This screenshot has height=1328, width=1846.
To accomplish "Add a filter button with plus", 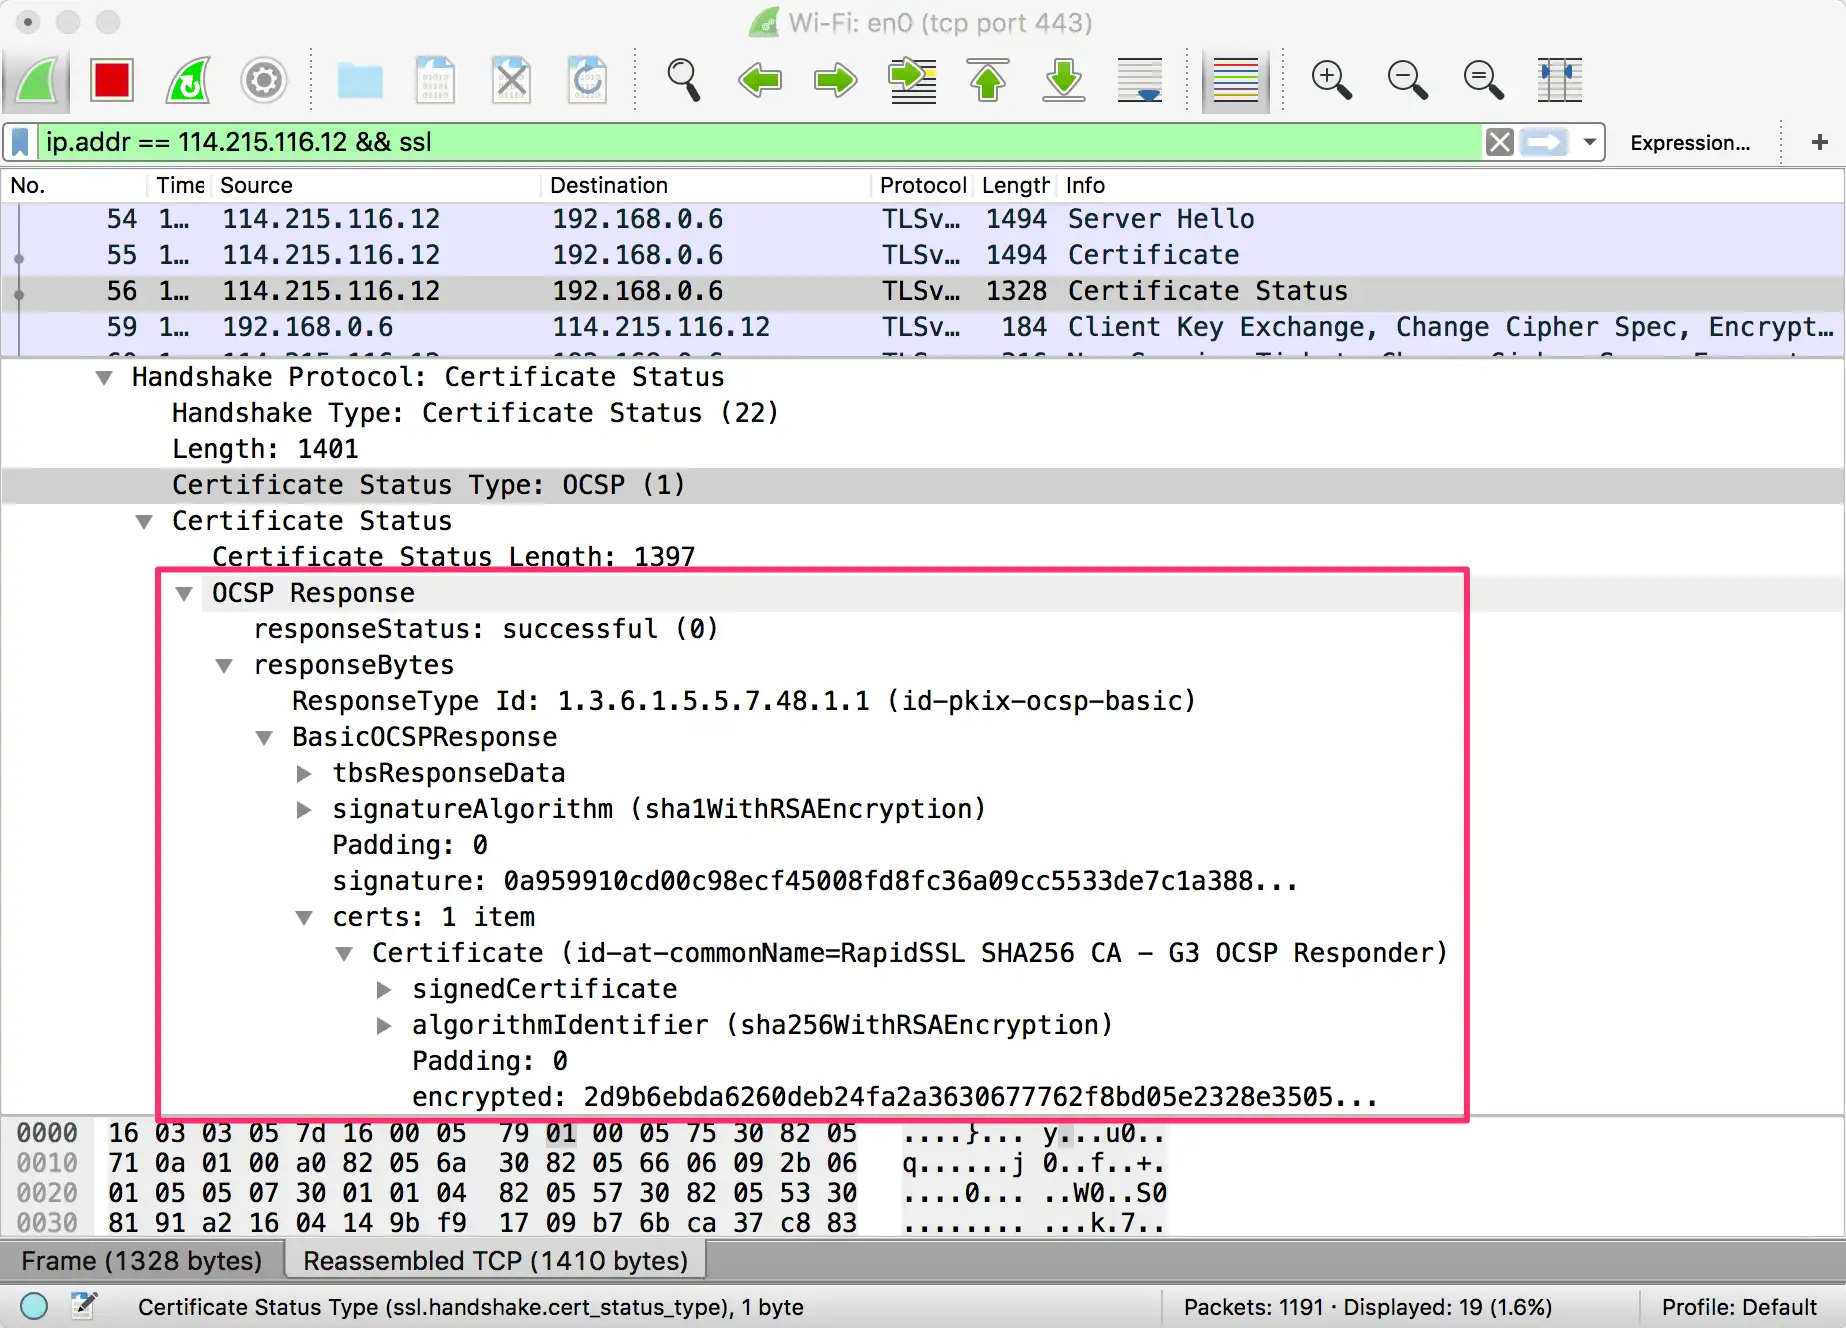I will [1819, 142].
